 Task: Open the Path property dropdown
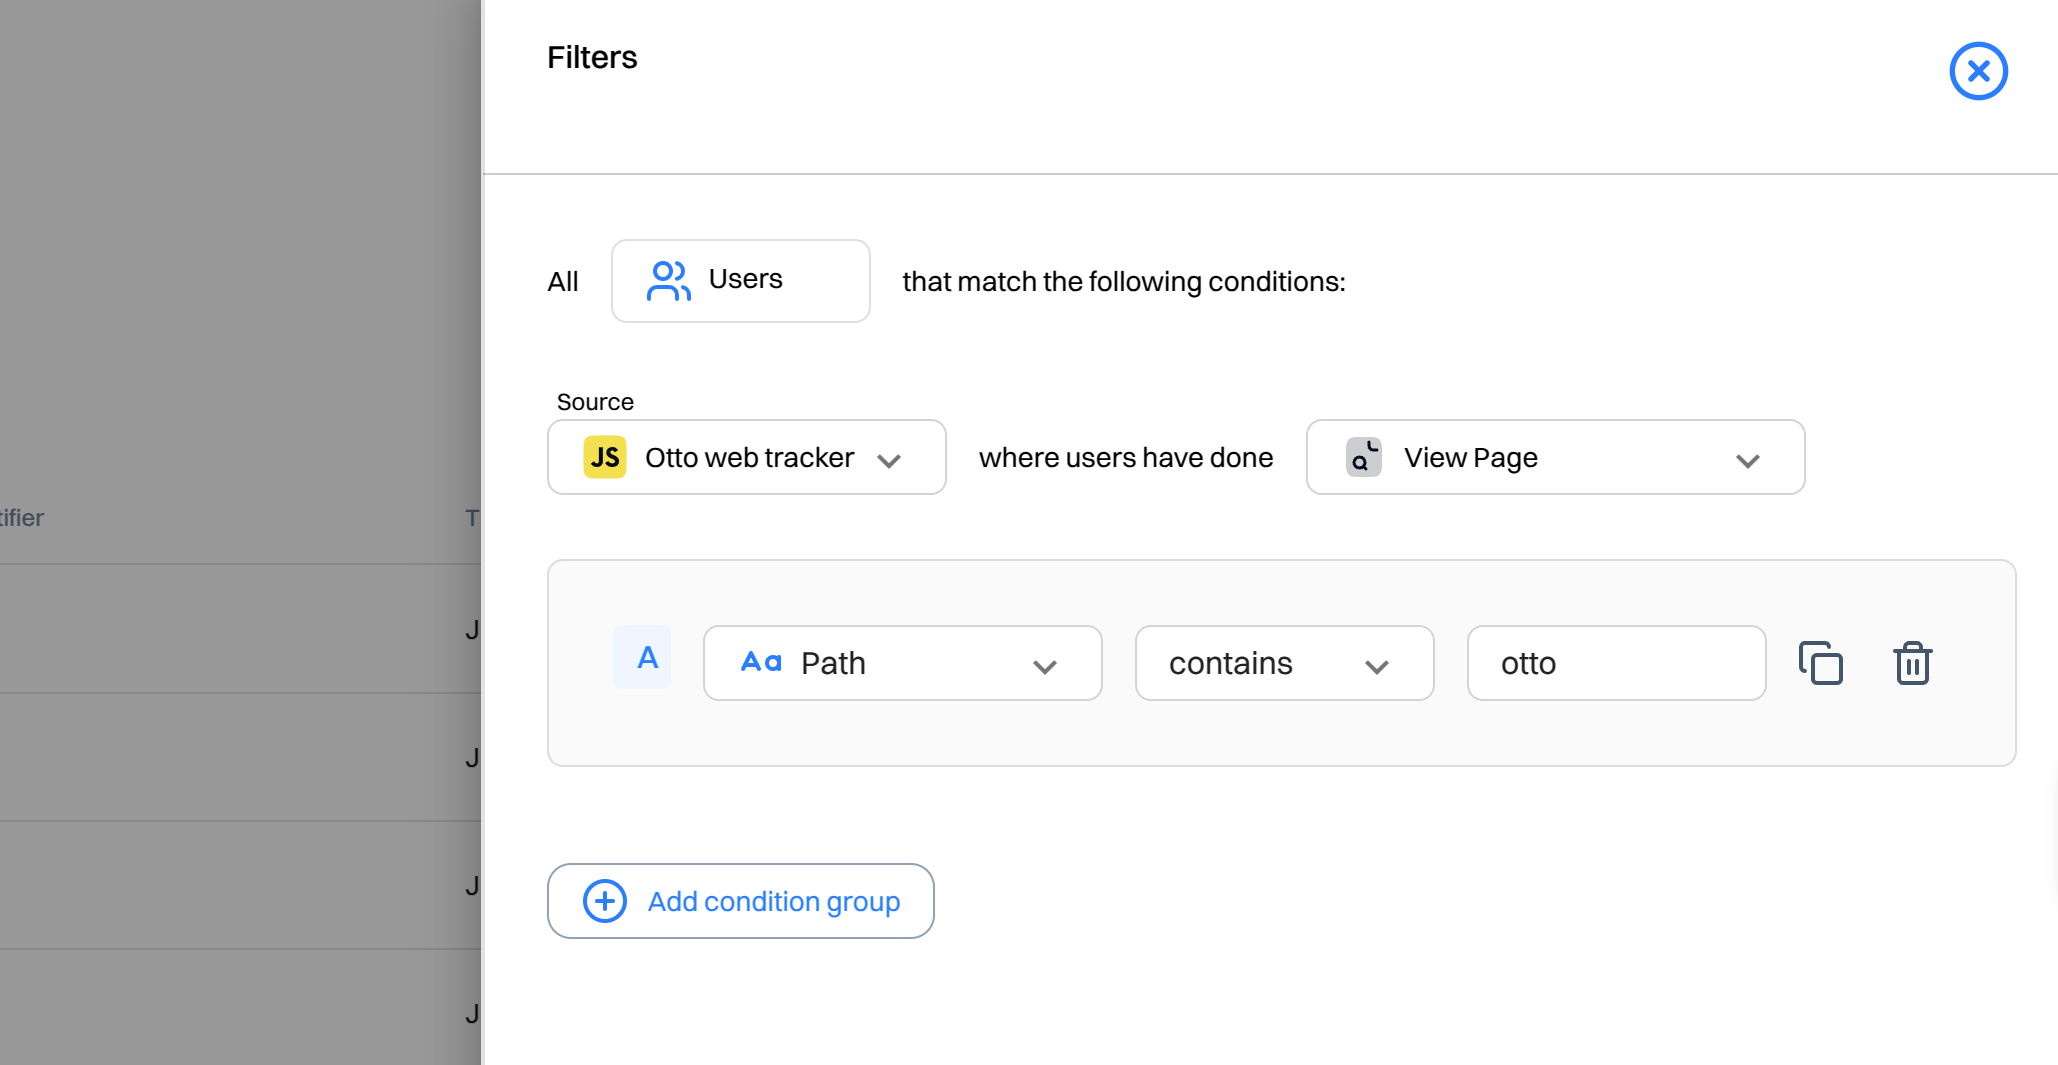(903, 663)
